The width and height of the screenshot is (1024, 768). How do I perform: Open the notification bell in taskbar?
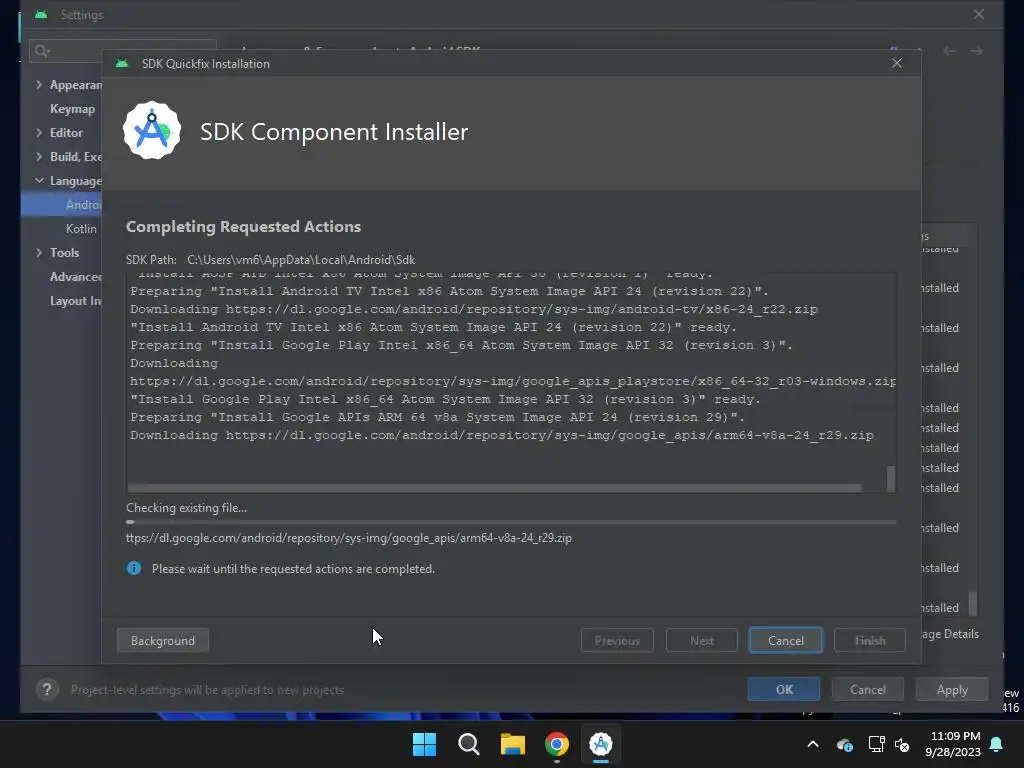tap(997, 744)
